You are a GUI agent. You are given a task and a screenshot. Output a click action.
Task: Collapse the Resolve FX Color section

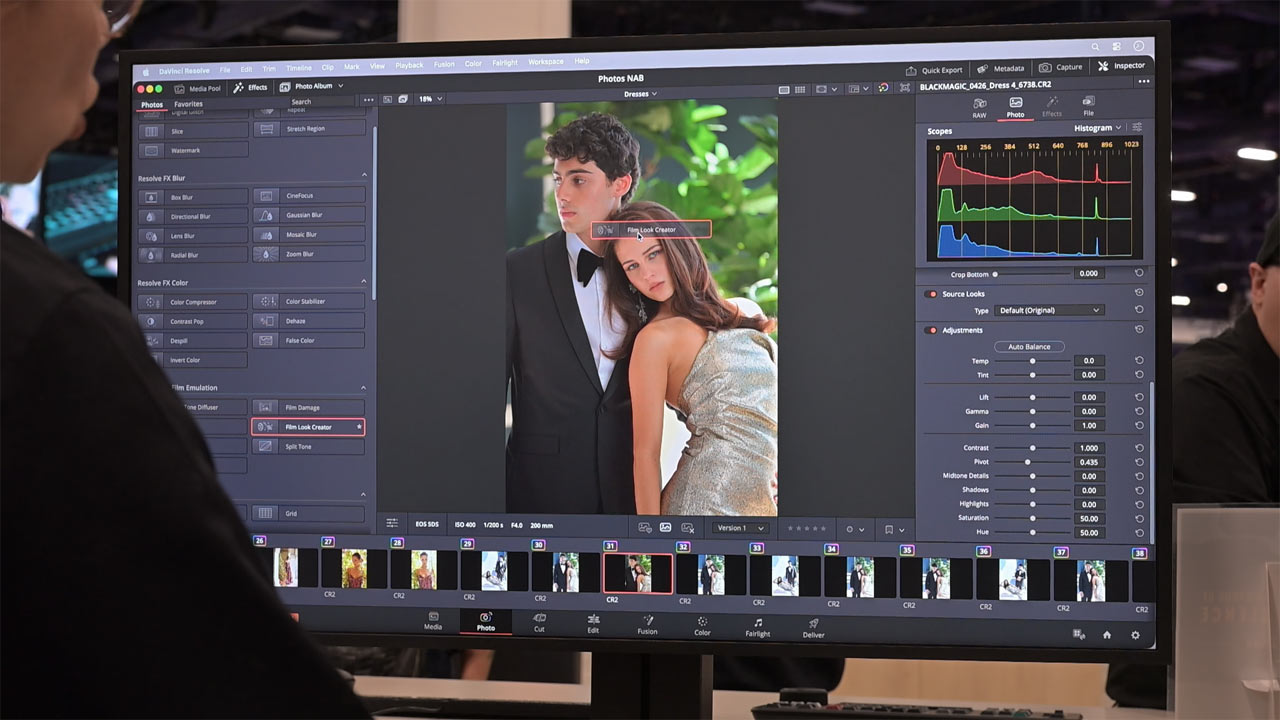(364, 283)
